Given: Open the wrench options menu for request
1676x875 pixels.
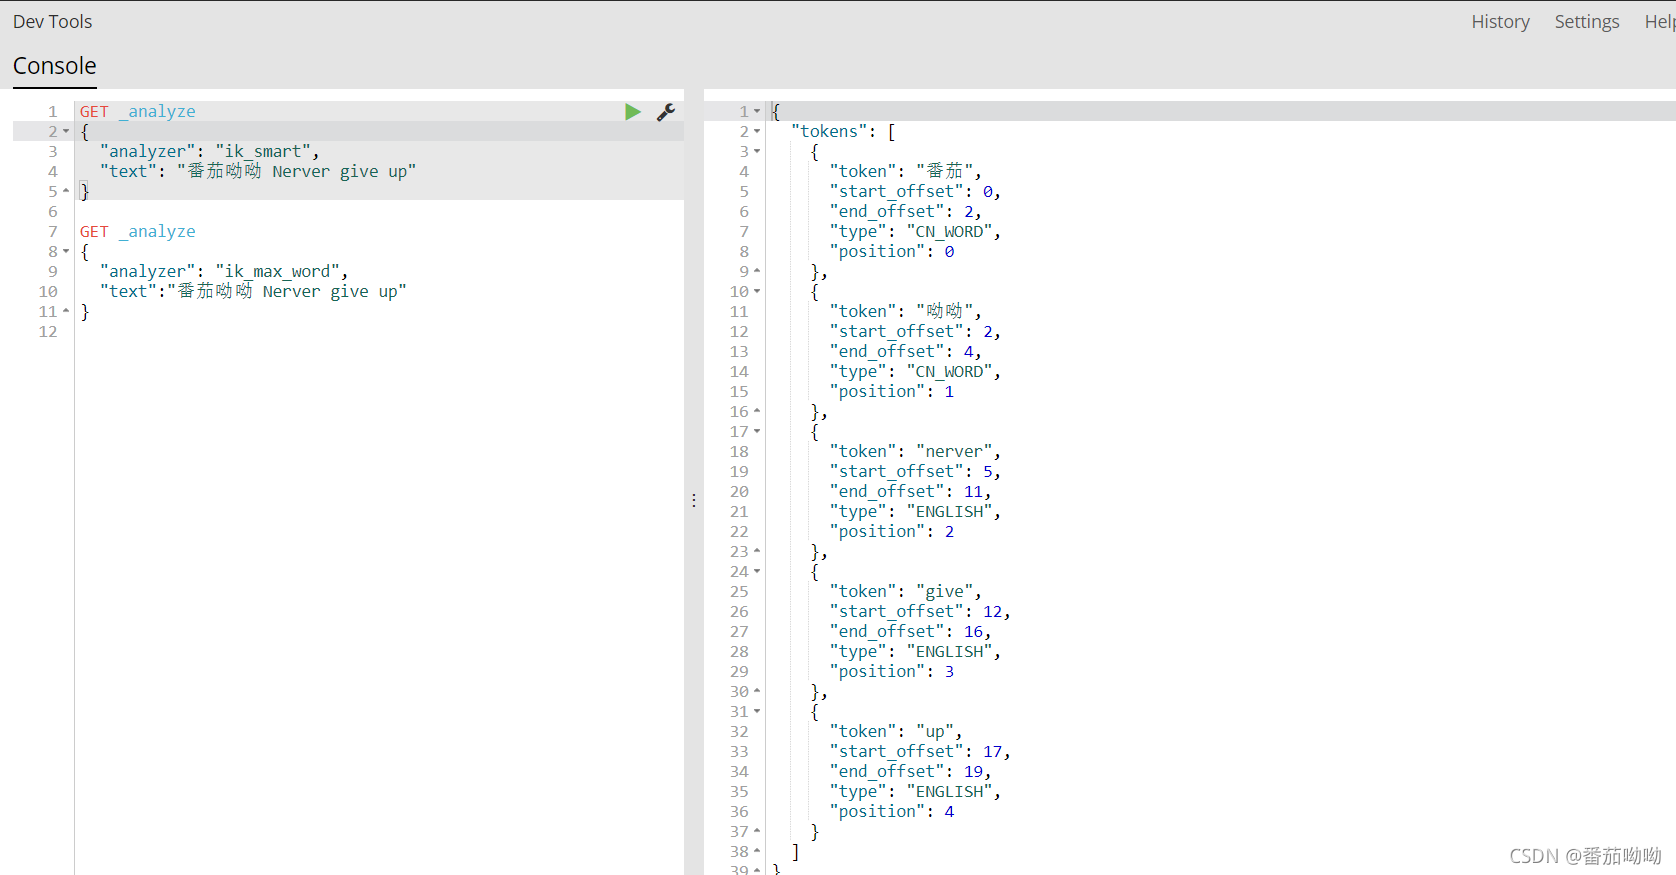Looking at the screenshot, I should point(666,112).
